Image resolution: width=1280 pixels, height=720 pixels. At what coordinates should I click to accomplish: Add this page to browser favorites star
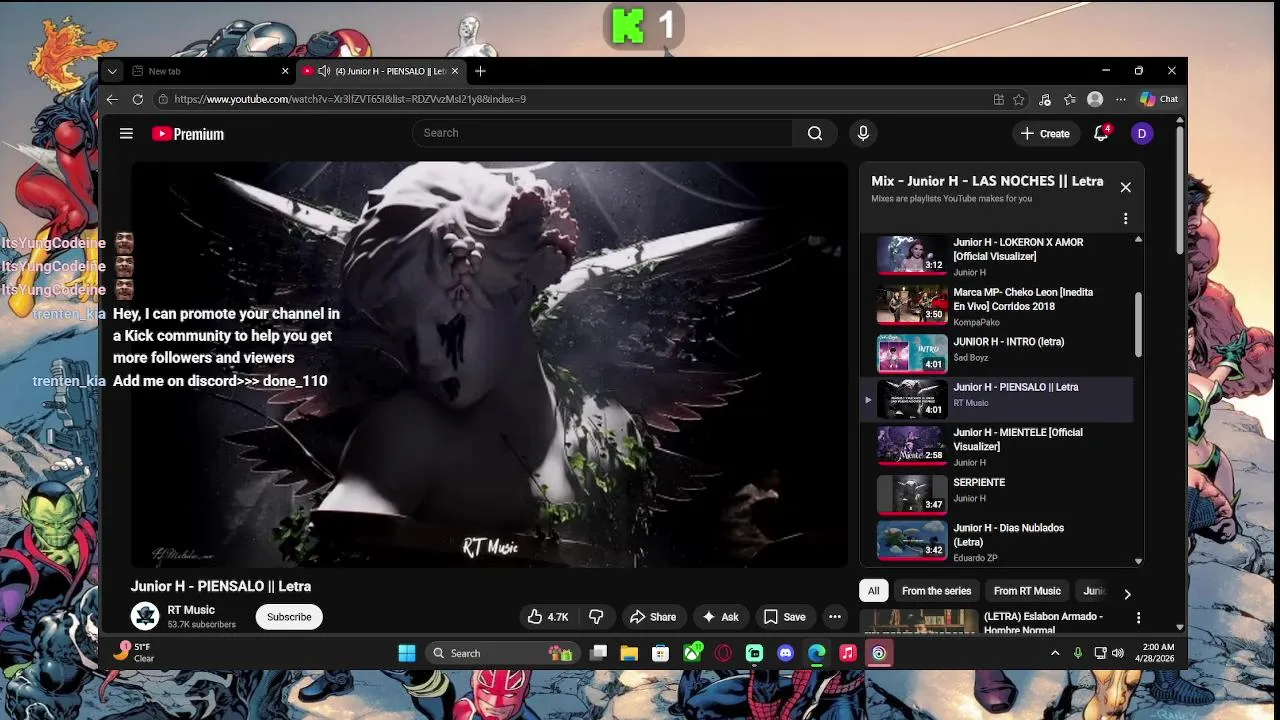pyautogui.click(x=1019, y=99)
